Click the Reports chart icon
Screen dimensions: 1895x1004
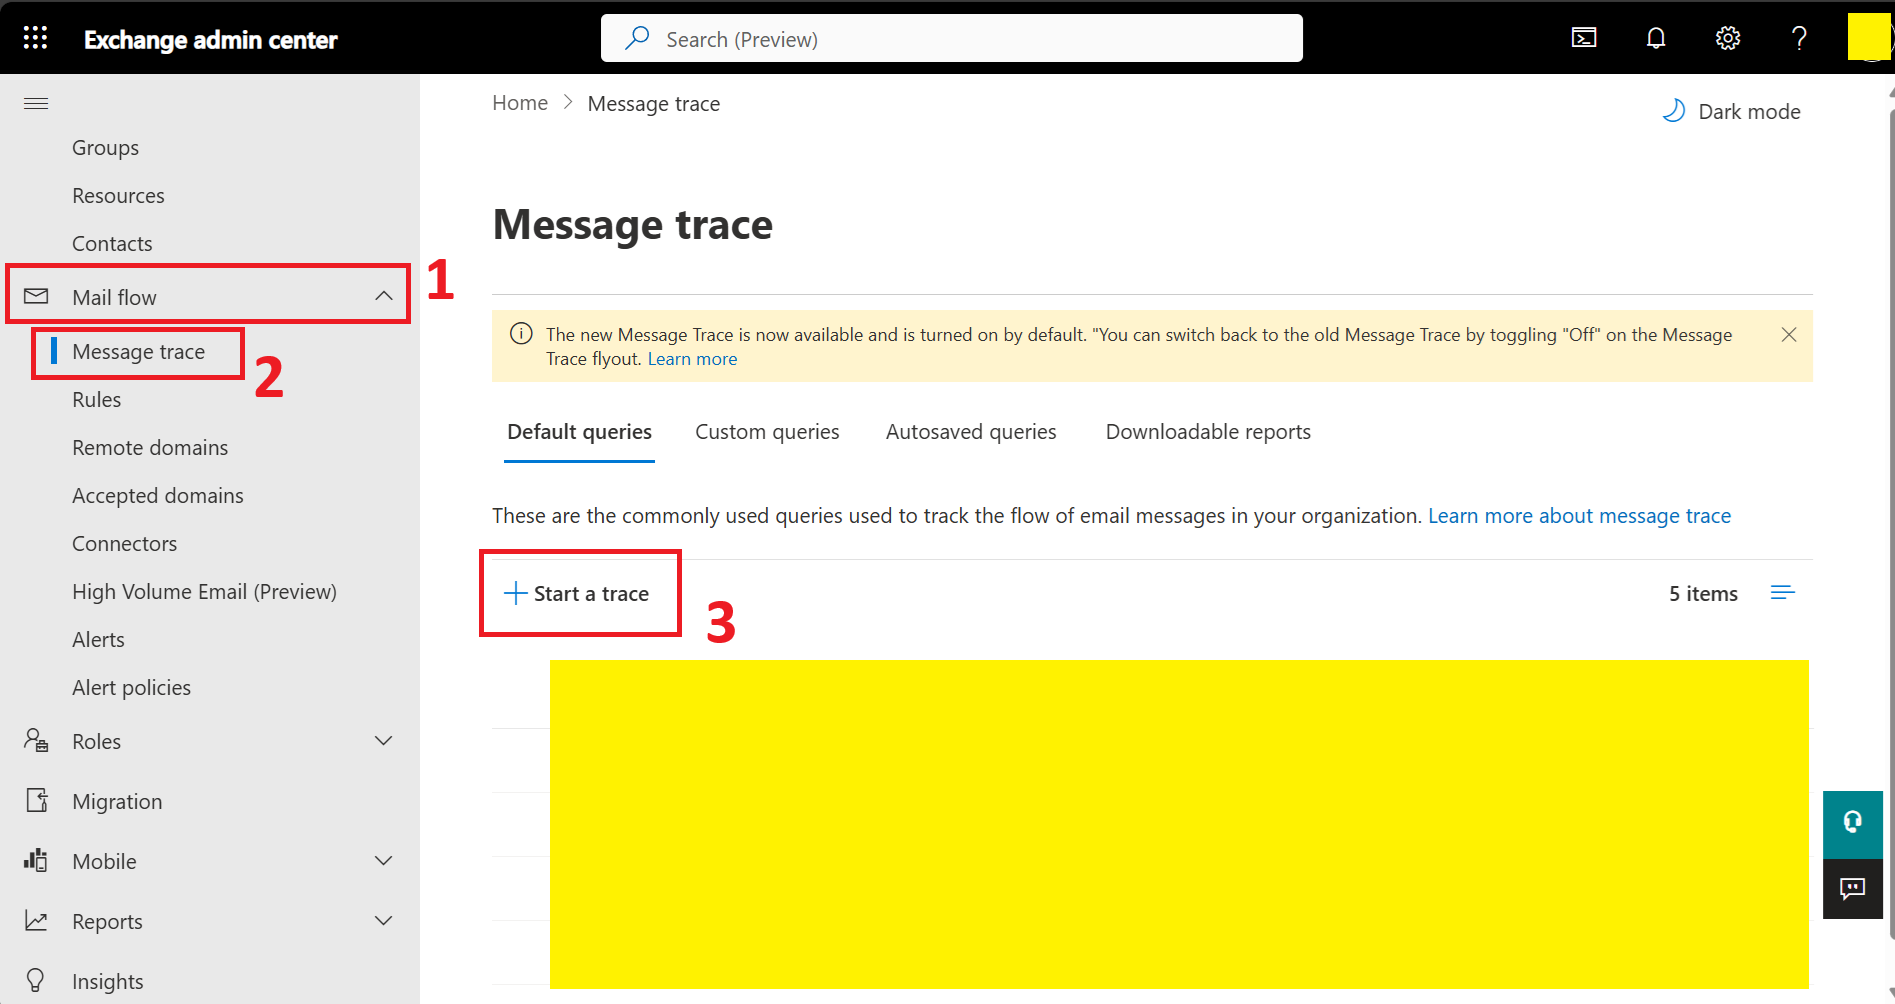[x=36, y=921]
